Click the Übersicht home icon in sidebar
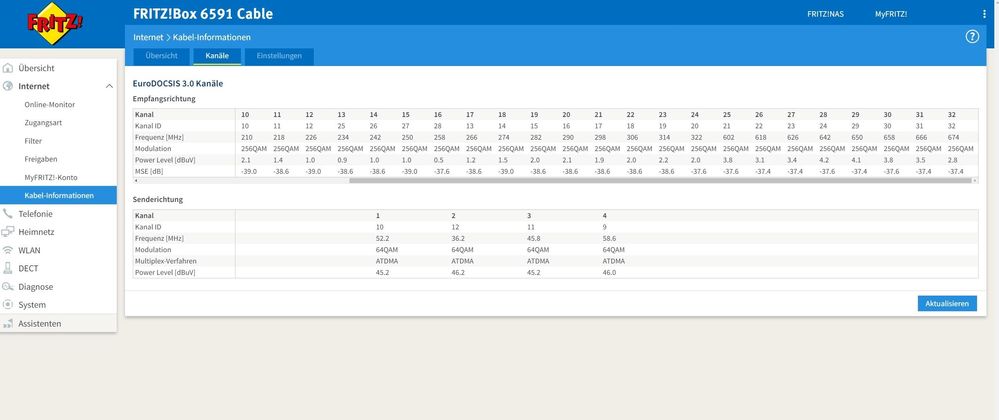The image size is (999, 420). point(8,68)
